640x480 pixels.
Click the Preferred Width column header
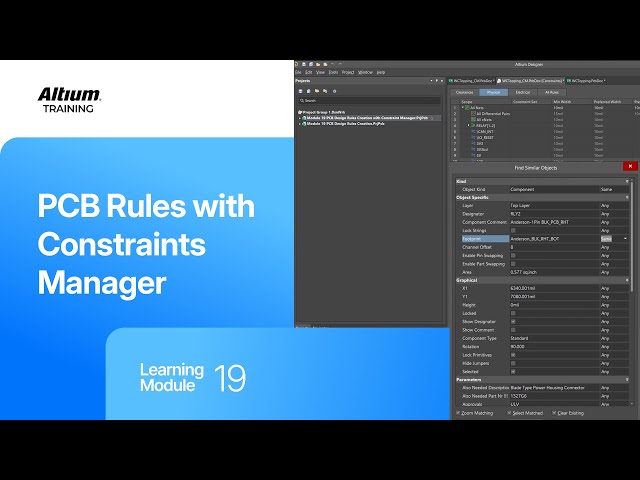click(x=607, y=102)
